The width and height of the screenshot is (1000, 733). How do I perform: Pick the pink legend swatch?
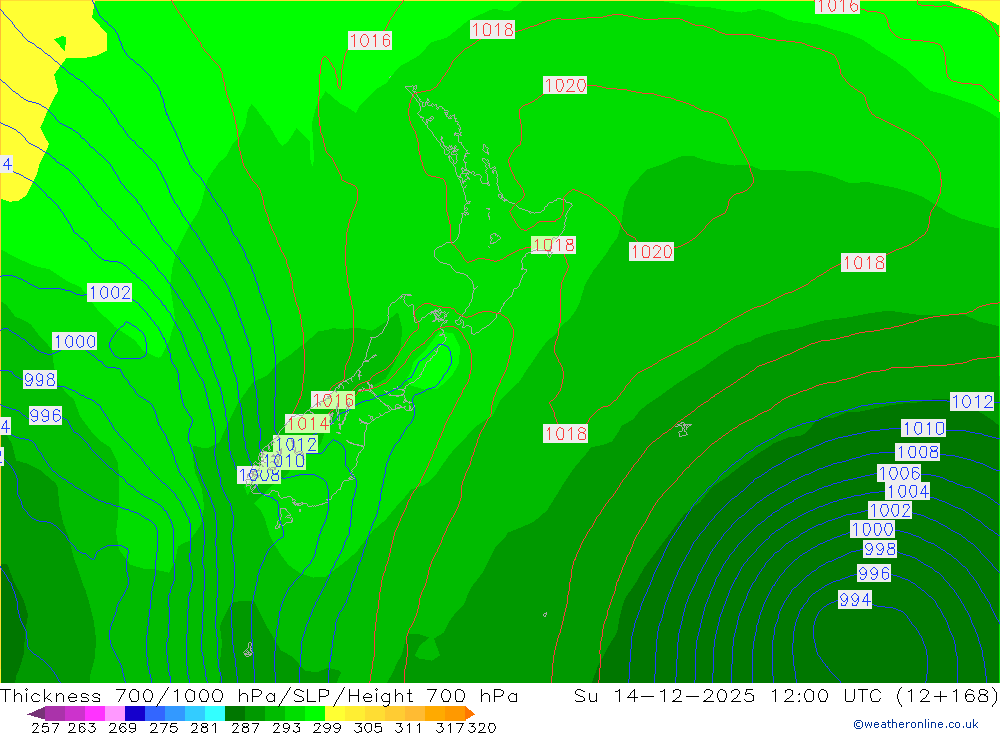pyautogui.click(x=115, y=713)
